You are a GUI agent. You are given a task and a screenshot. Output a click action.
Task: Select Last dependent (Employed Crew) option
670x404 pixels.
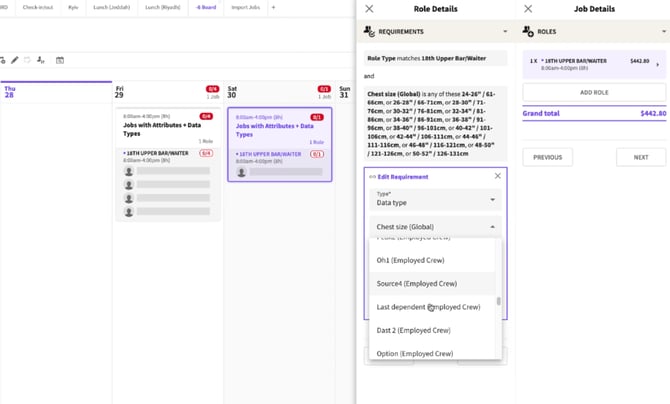[432, 307]
